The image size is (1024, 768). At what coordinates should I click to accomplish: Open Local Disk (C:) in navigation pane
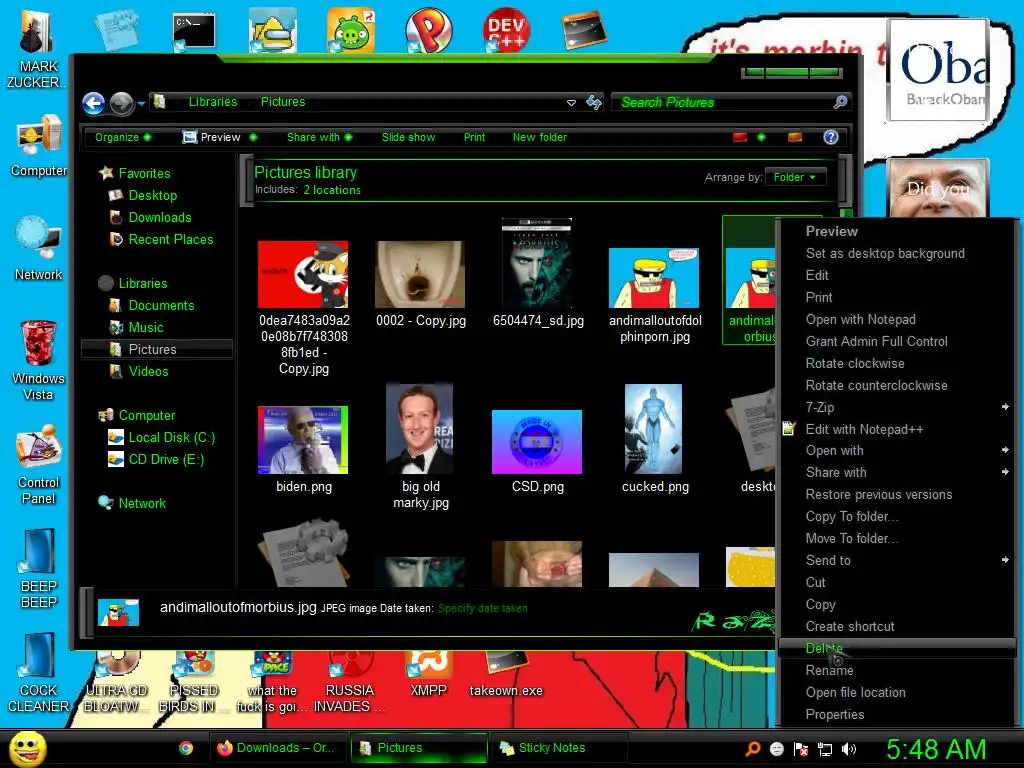pyautogui.click(x=171, y=438)
